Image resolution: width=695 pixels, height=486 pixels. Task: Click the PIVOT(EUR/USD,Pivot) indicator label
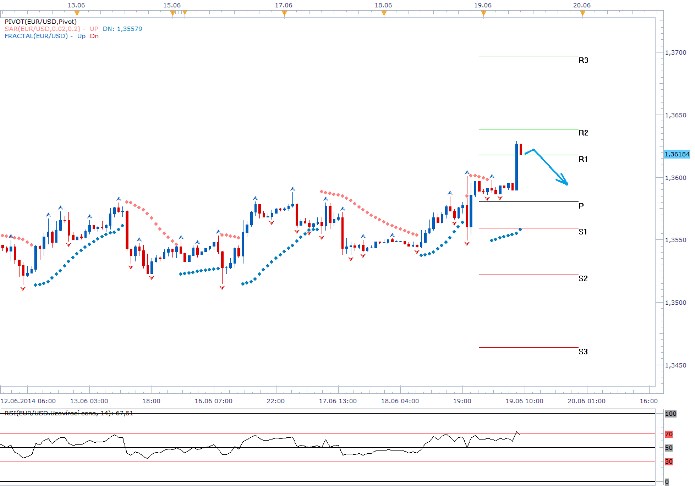[40, 21]
